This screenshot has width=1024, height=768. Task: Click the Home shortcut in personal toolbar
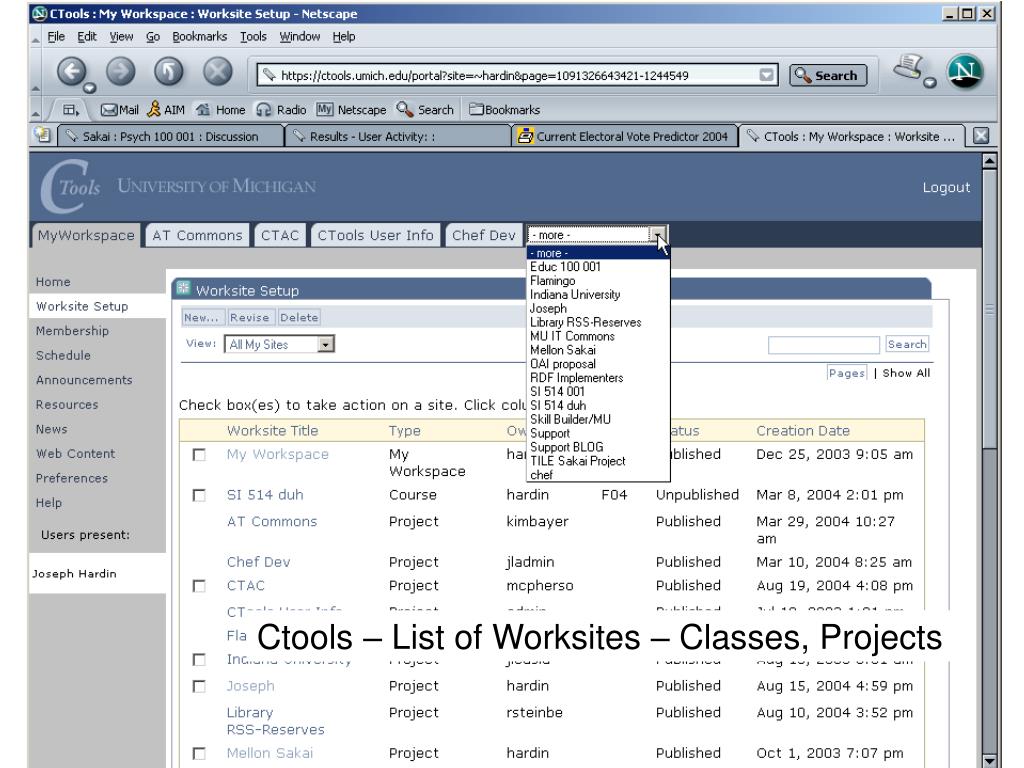pos(221,110)
